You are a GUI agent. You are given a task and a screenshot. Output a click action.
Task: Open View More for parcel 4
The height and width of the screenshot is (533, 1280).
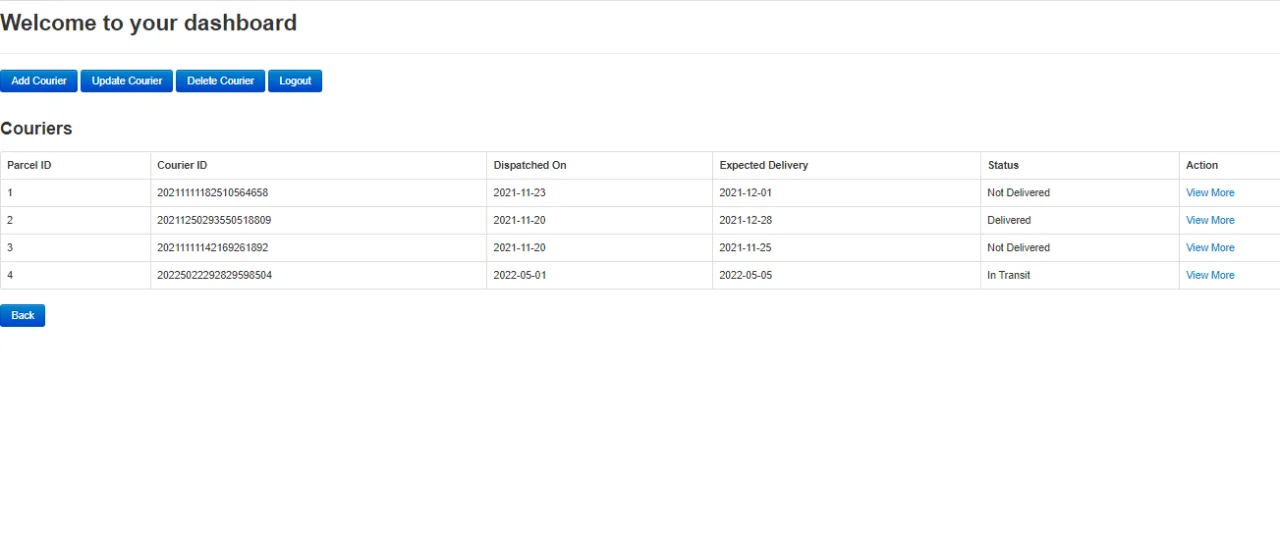click(x=1210, y=275)
